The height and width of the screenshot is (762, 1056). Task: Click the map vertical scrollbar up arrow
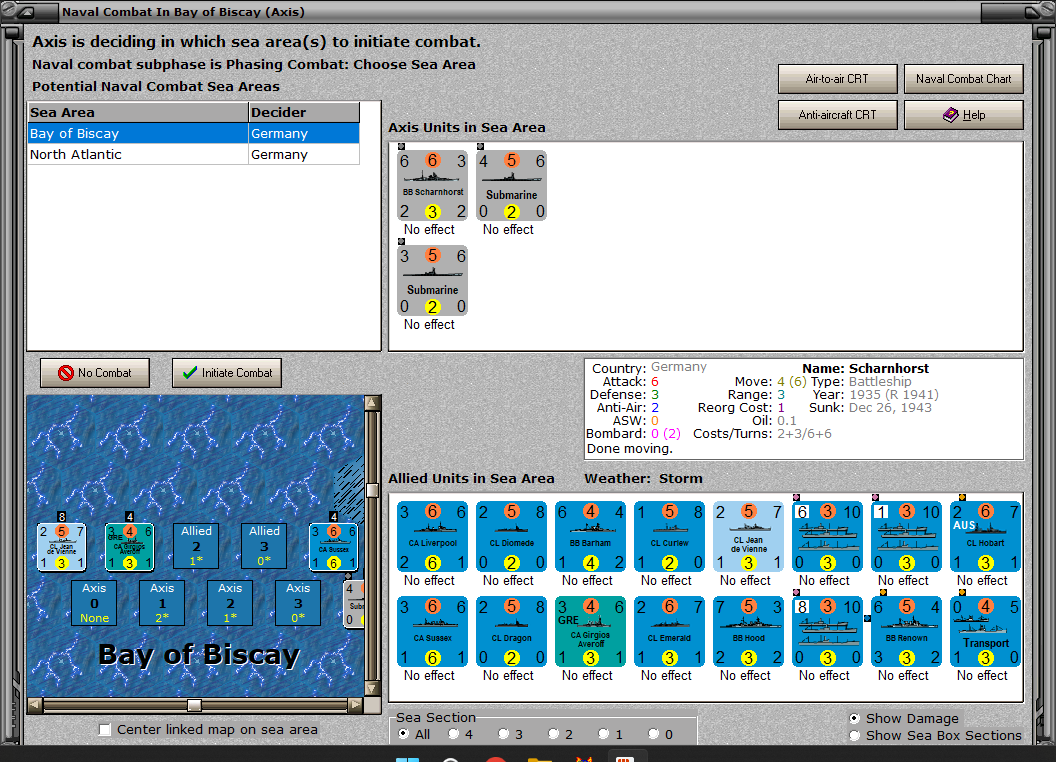point(372,403)
